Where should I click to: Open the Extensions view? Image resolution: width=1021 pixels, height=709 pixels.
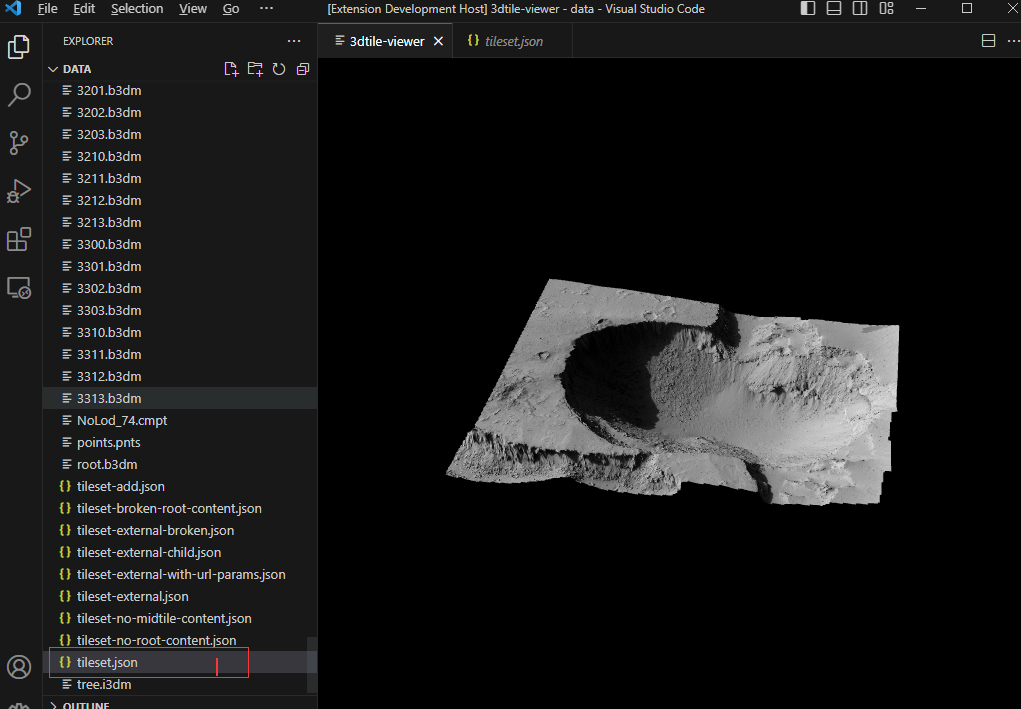[x=18, y=239]
